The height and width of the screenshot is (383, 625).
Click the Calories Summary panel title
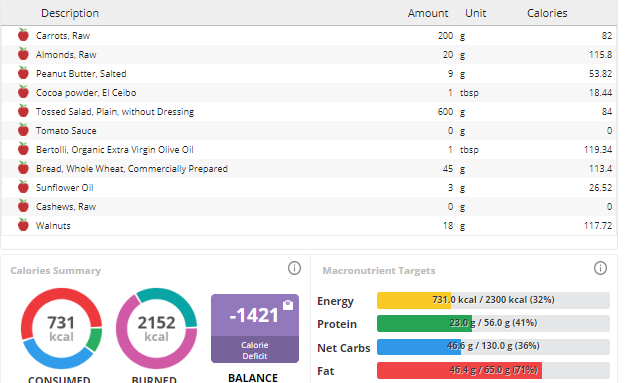coord(56,271)
